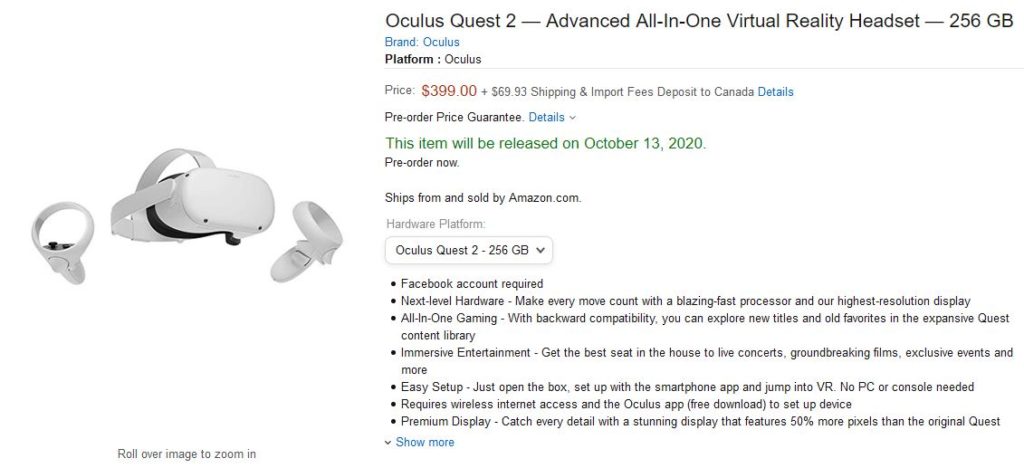This screenshot has width=1024, height=468.
Task: Click the Brand: Oculus link
Action: (422, 42)
